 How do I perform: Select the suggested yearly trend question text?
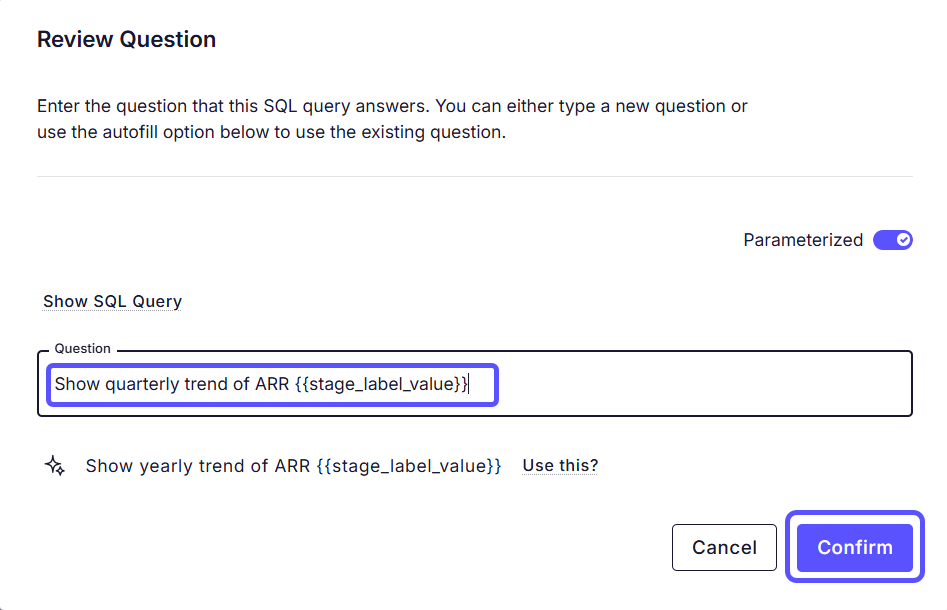[293, 465]
